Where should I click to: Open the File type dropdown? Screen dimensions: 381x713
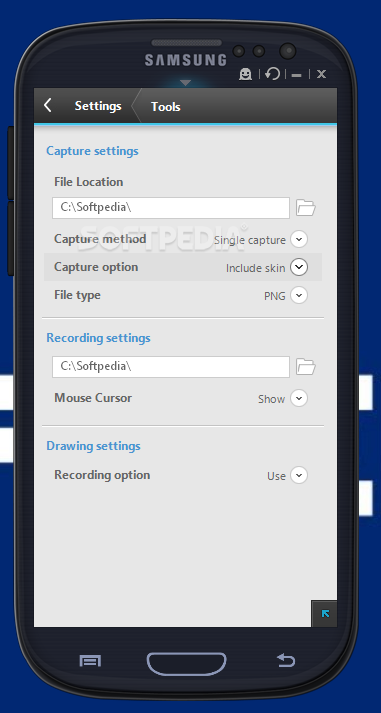[x=299, y=296]
